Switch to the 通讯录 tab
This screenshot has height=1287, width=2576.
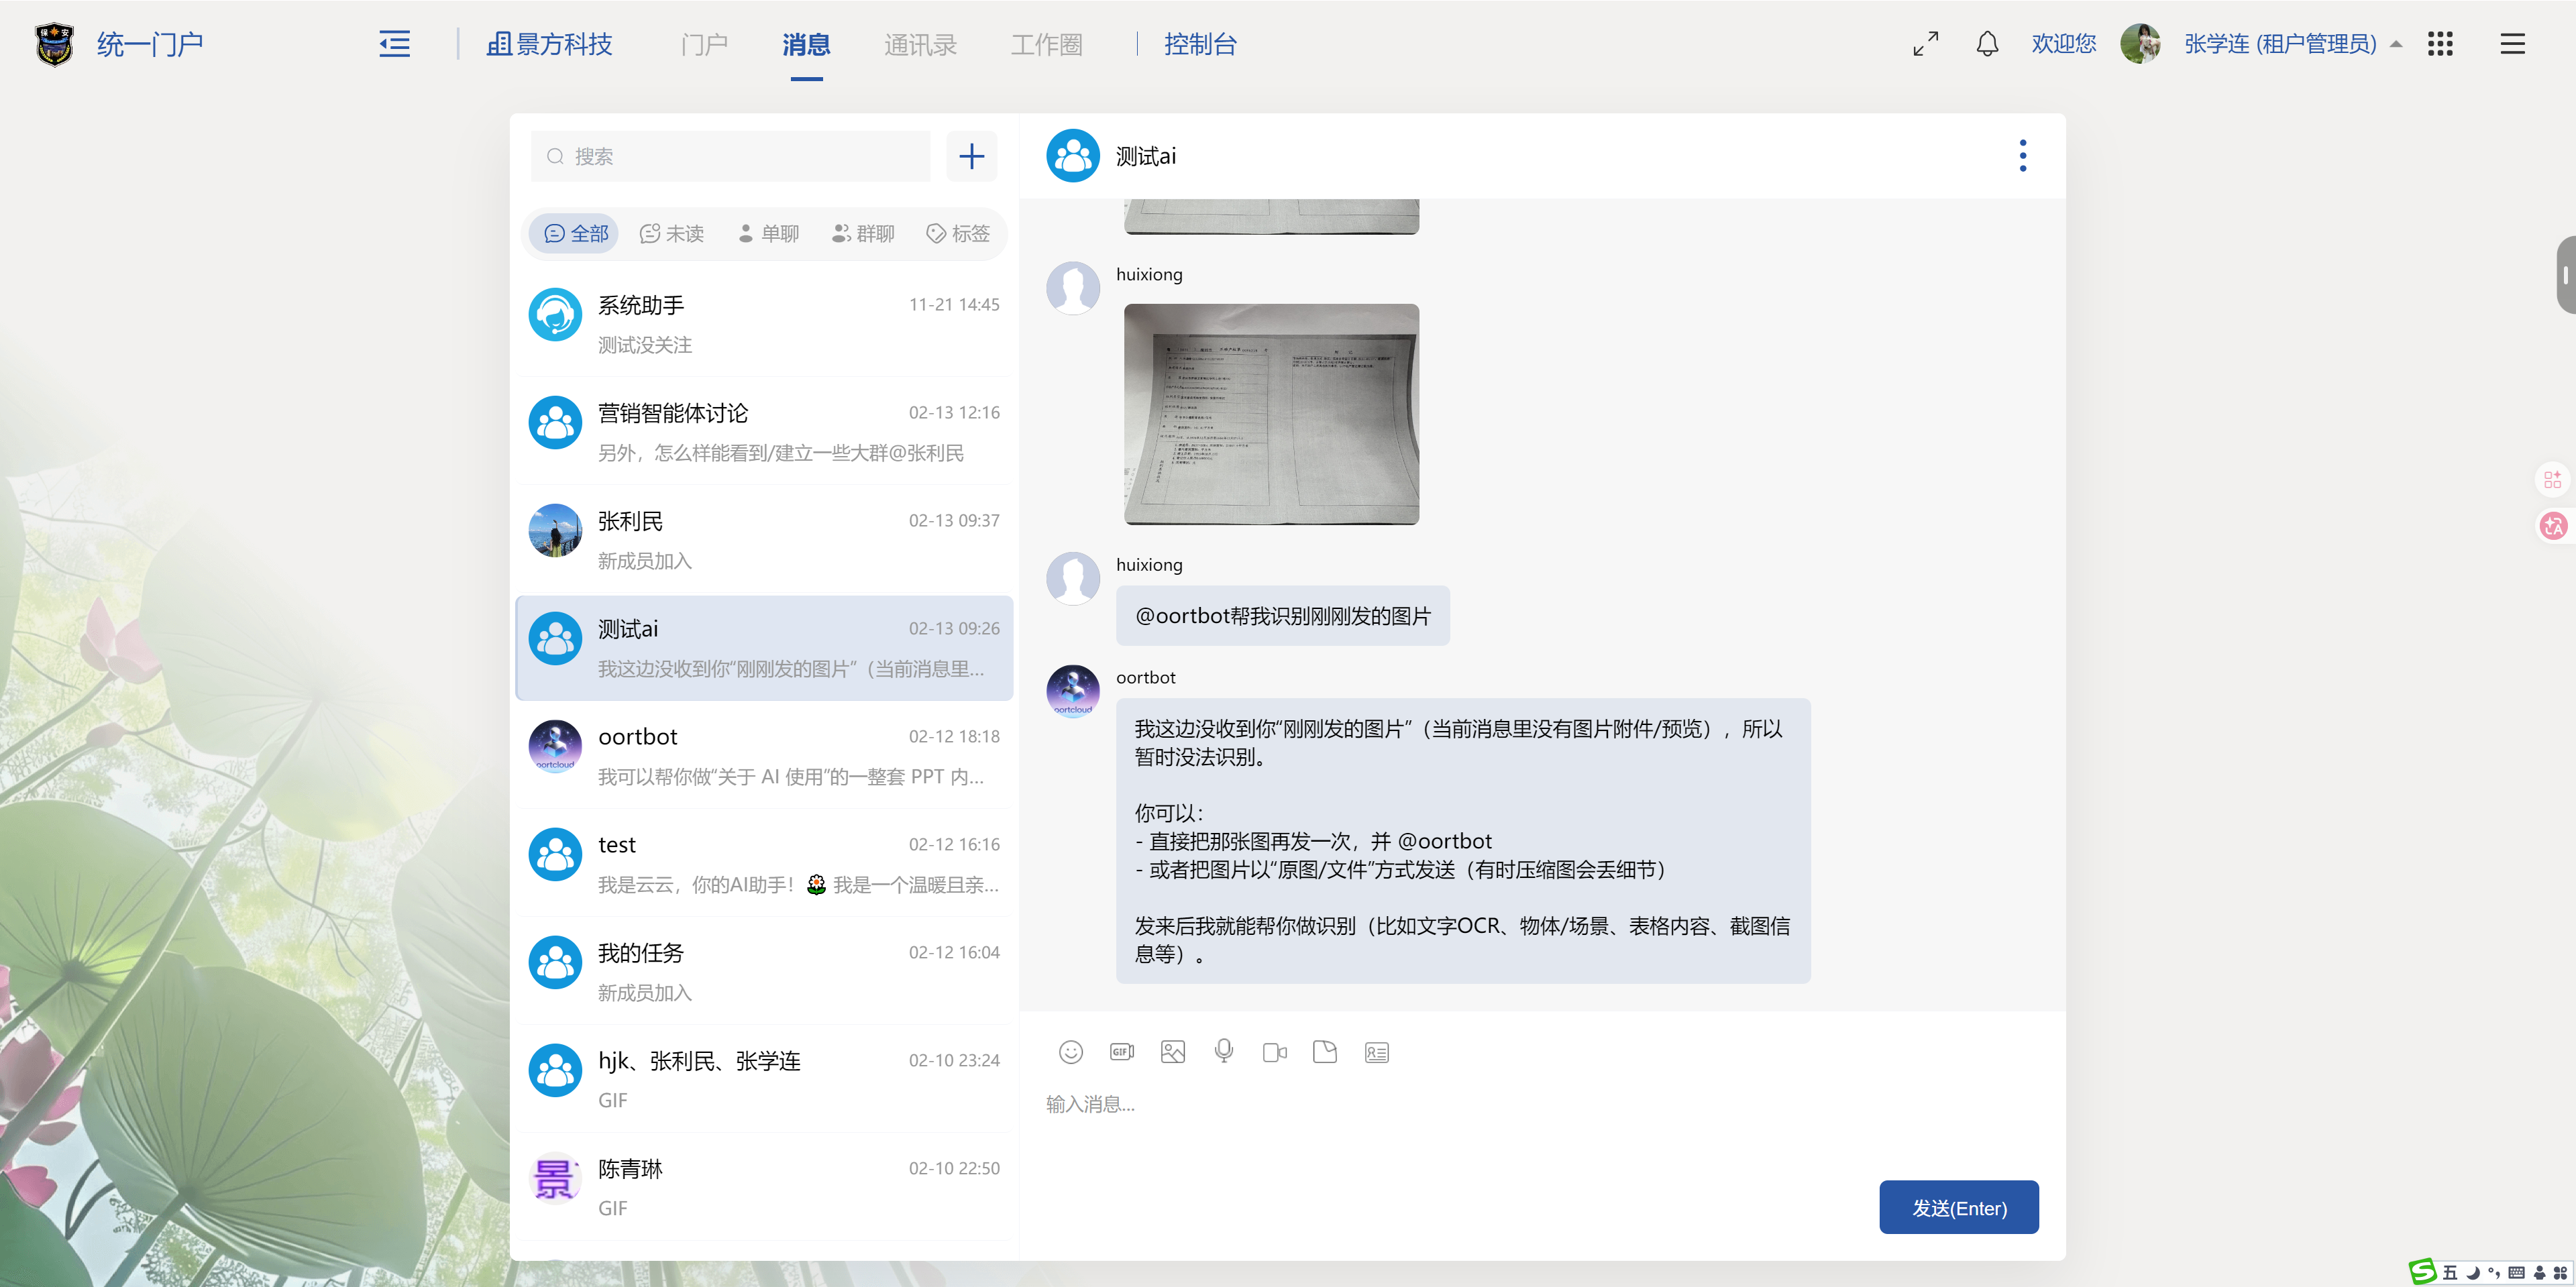(920, 44)
